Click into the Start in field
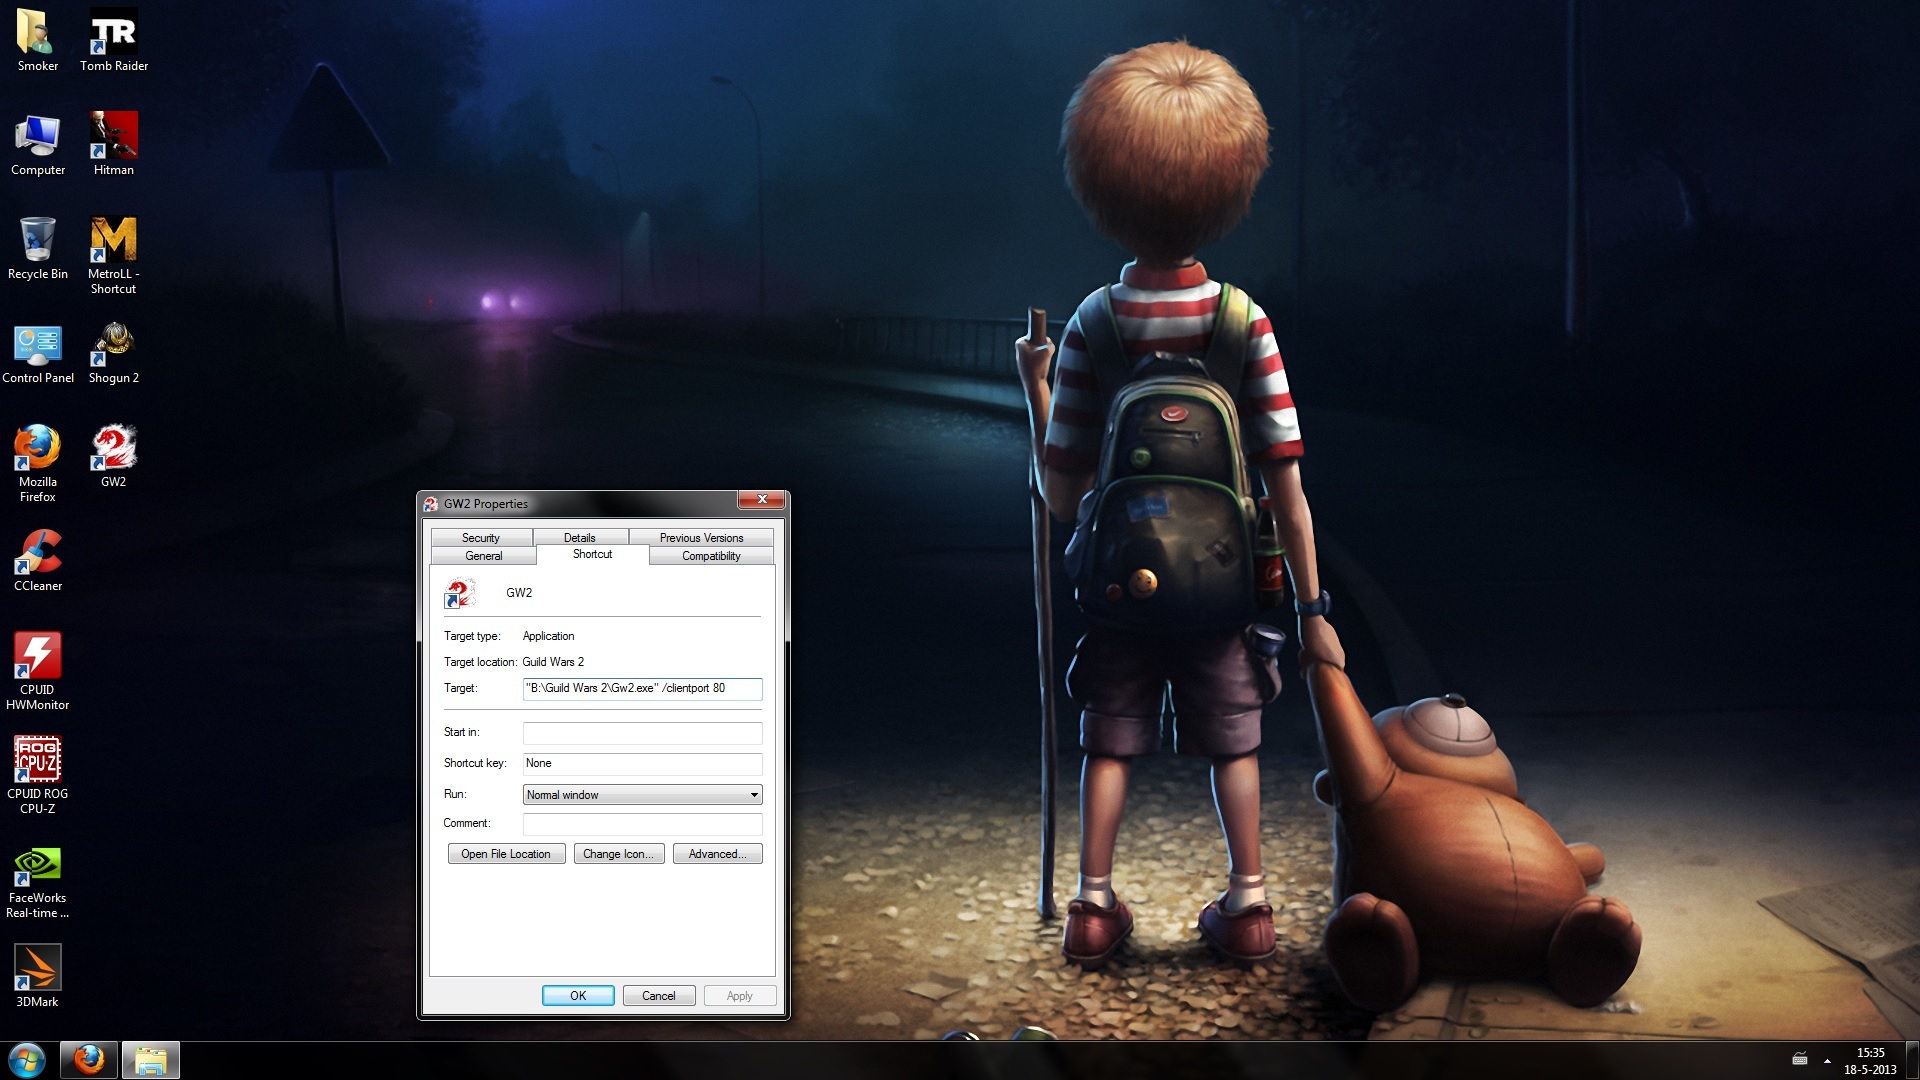The image size is (1920, 1080). pos(642,732)
